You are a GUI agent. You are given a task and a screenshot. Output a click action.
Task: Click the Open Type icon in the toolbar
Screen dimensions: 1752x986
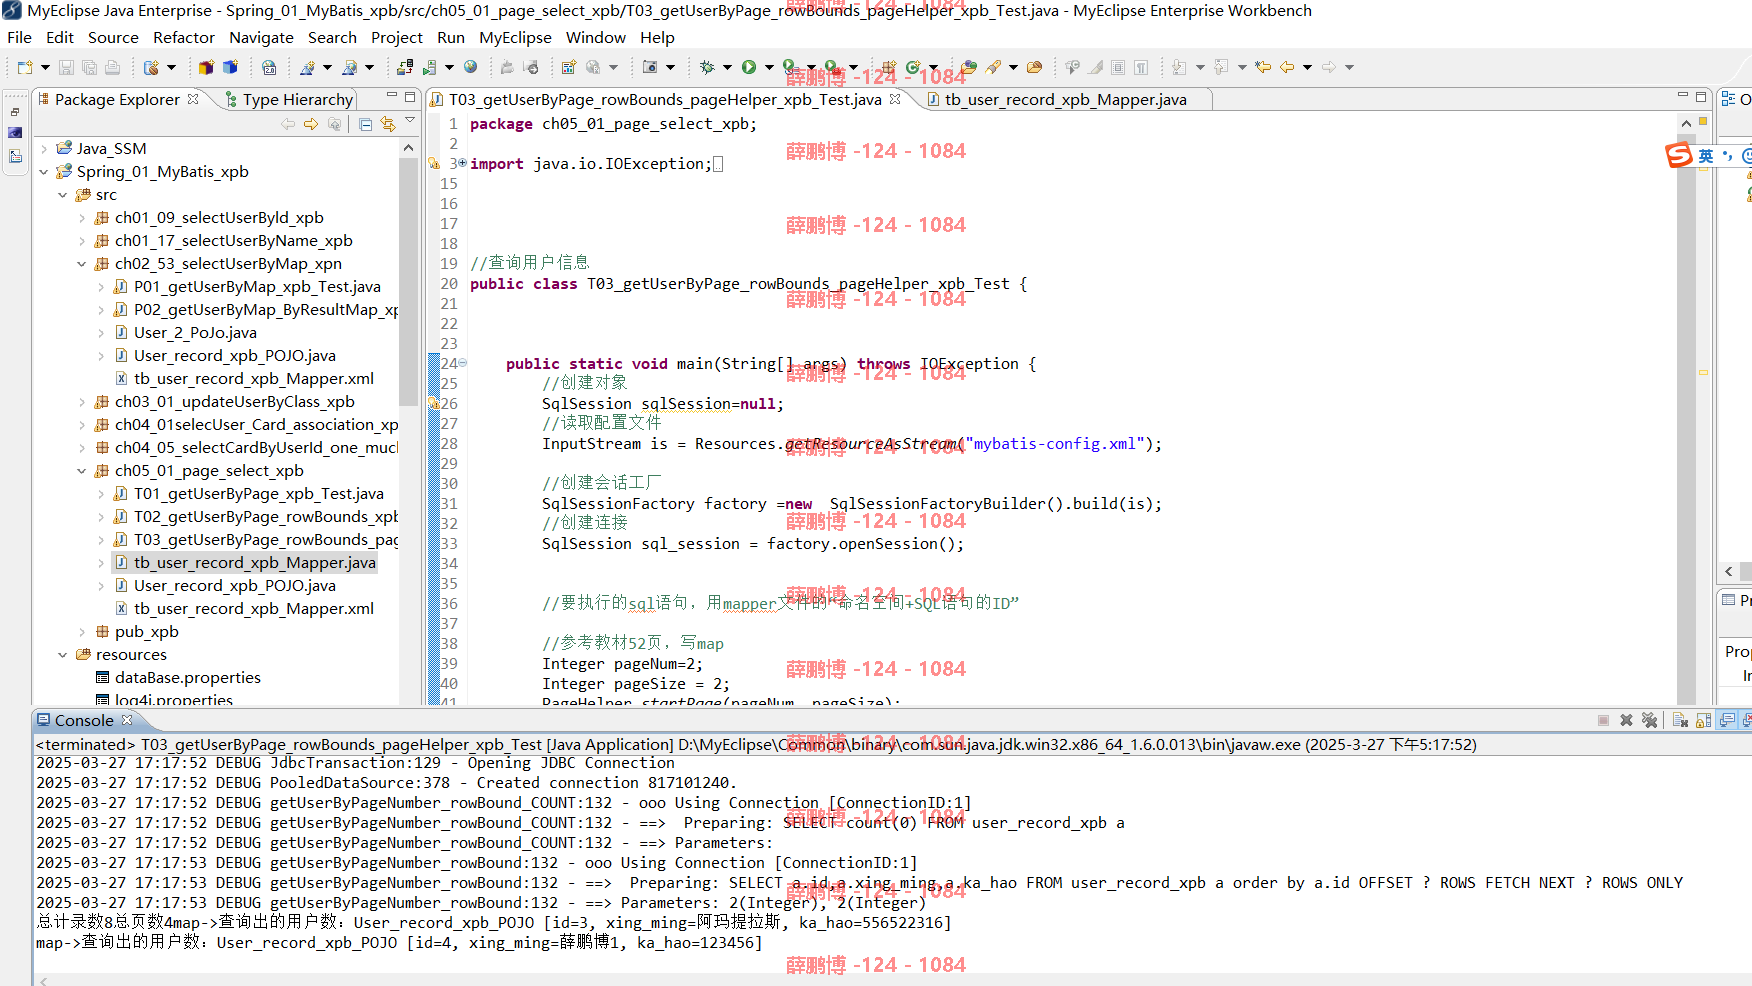pos(968,67)
